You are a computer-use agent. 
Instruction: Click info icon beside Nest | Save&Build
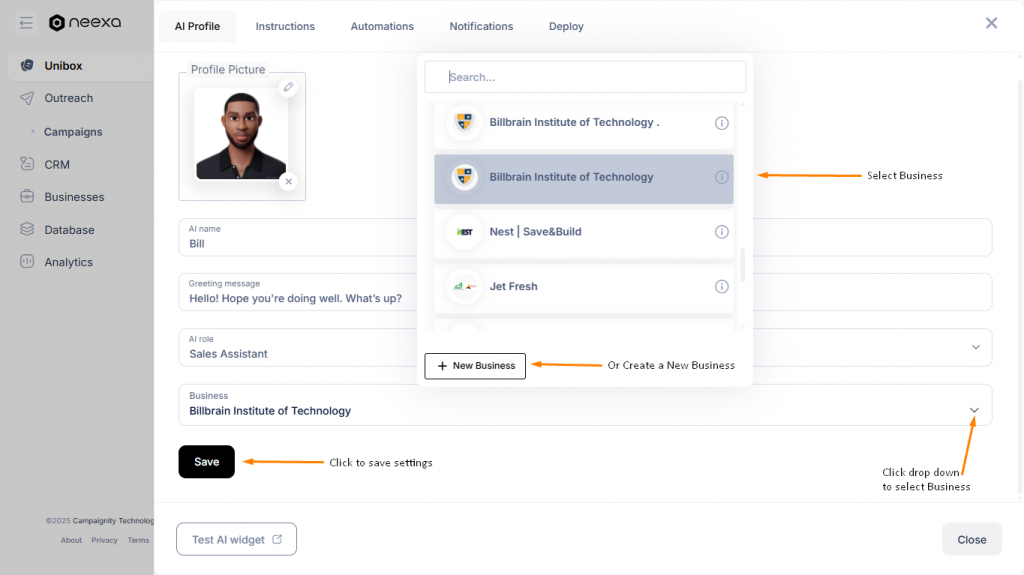tap(722, 232)
